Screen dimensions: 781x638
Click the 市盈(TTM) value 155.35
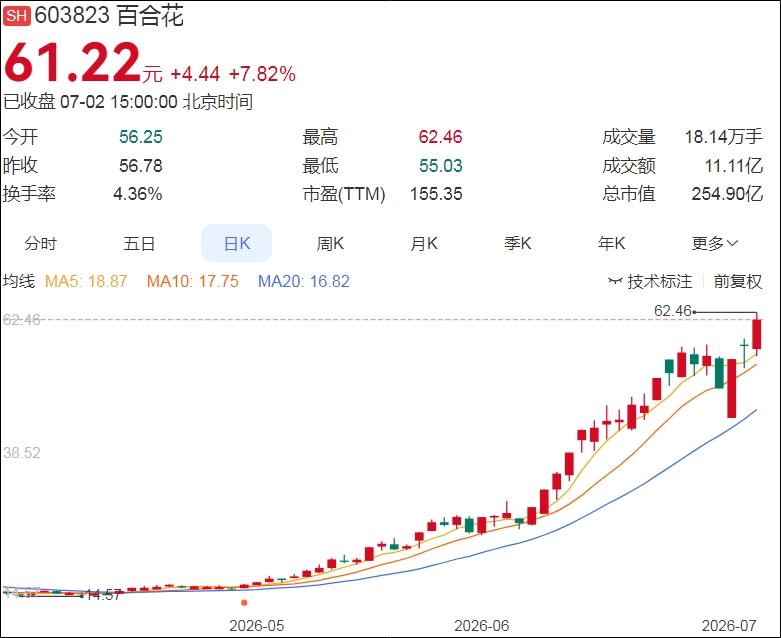coord(436,194)
